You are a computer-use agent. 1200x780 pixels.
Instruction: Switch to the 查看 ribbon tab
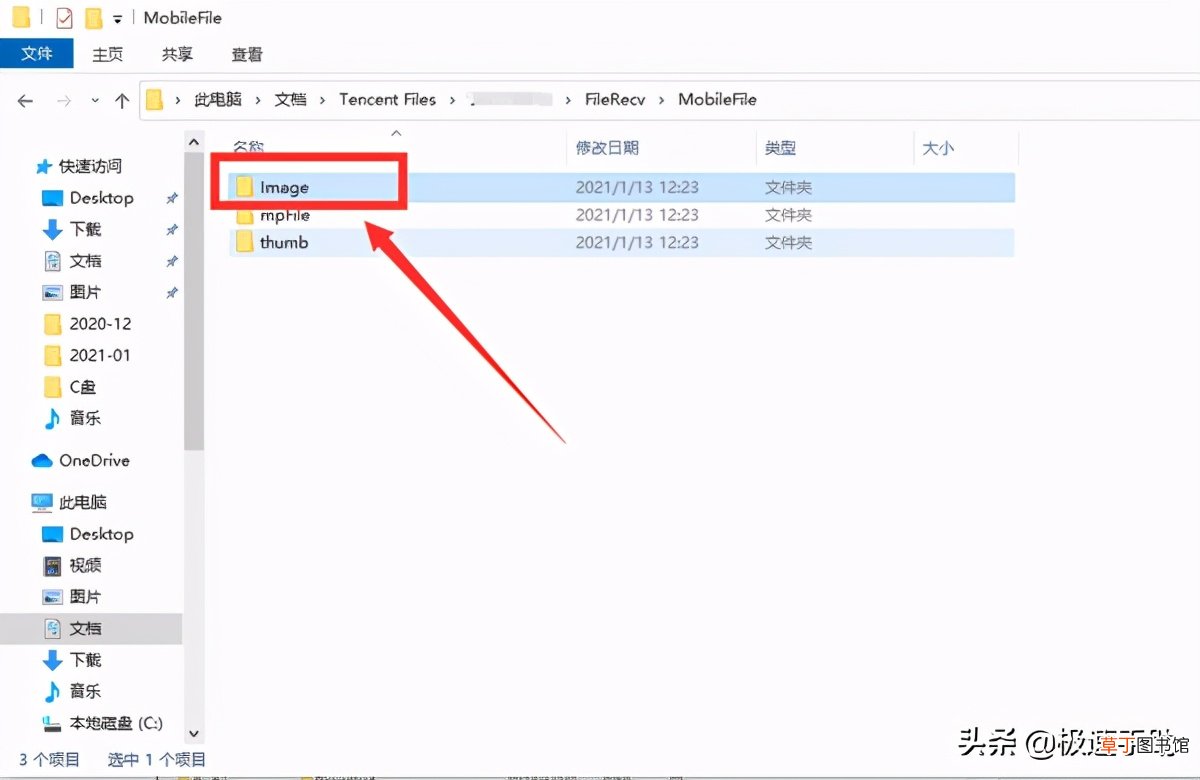(247, 55)
